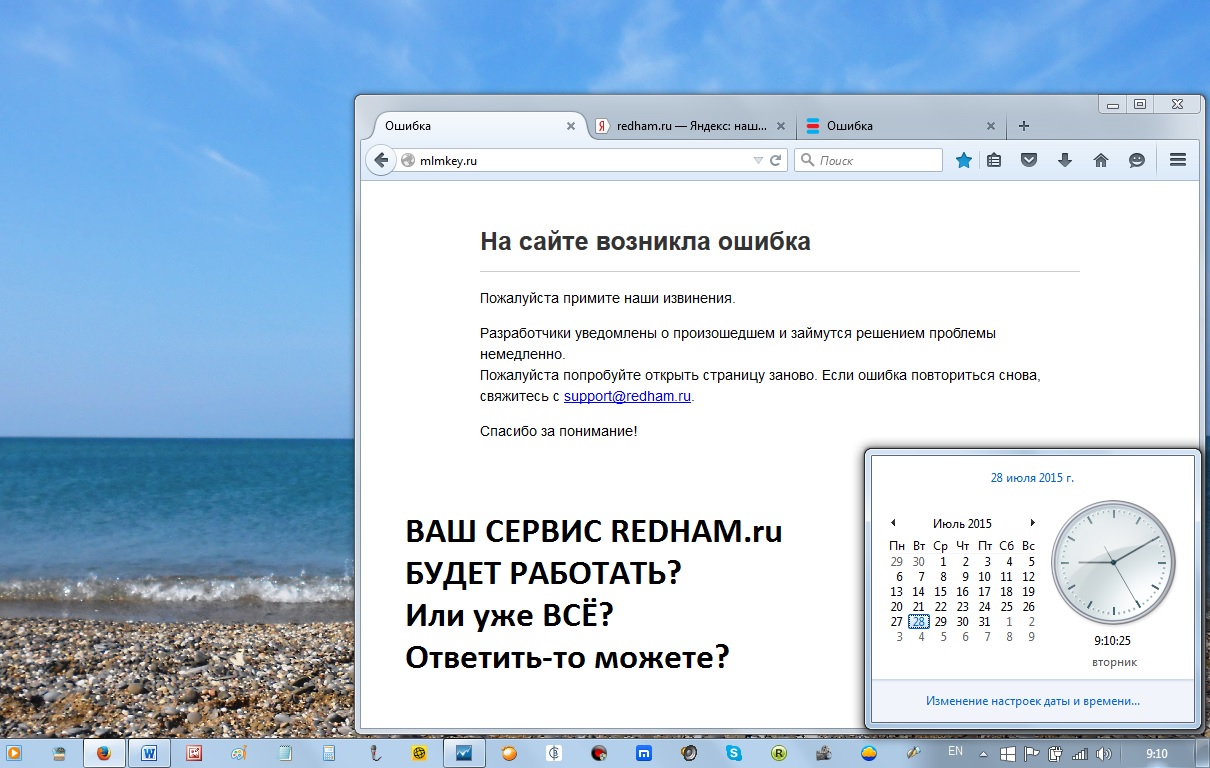Expand the URL bar history dropdown
Screen dimensions: 1210x768
tap(758, 160)
